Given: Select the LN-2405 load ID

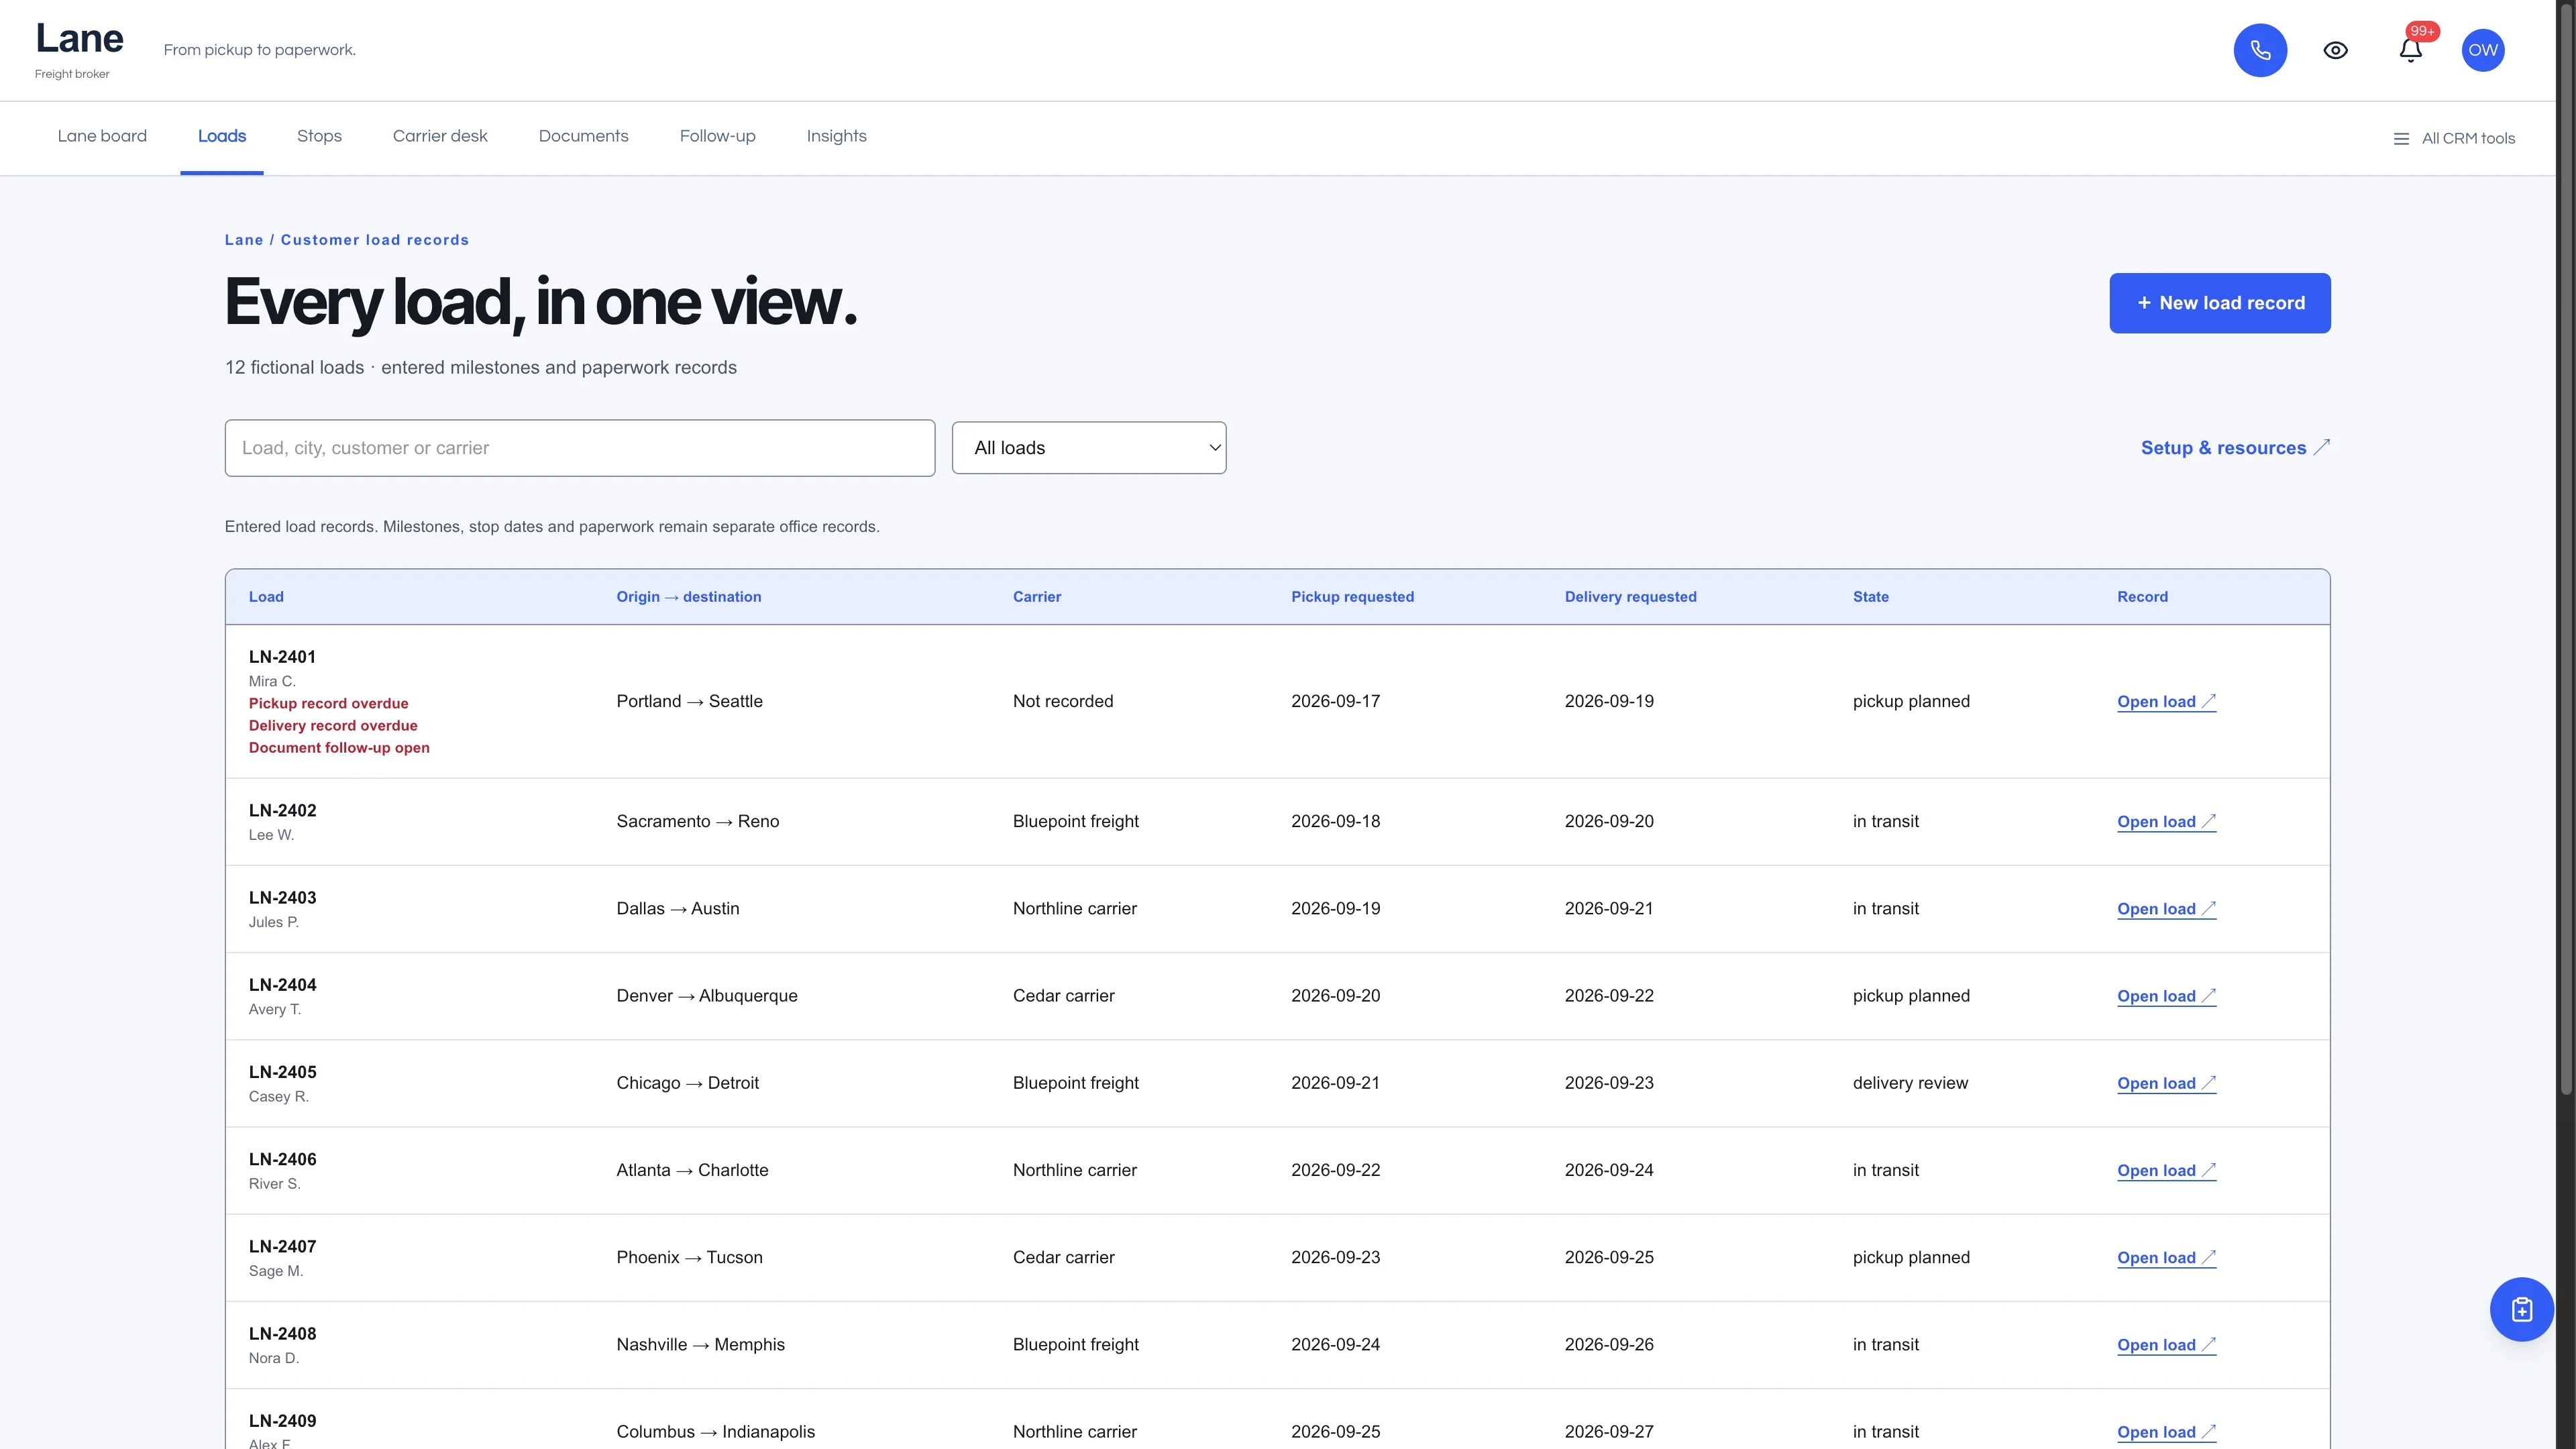Looking at the screenshot, I should pyautogui.click(x=282, y=1072).
